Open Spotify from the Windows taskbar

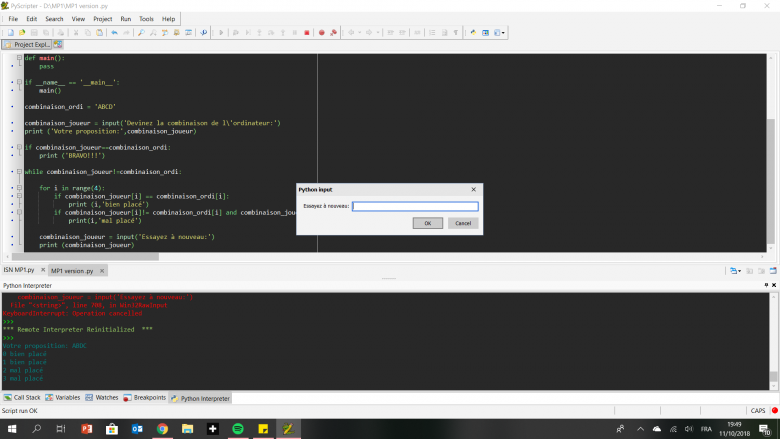click(x=238, y=428)
